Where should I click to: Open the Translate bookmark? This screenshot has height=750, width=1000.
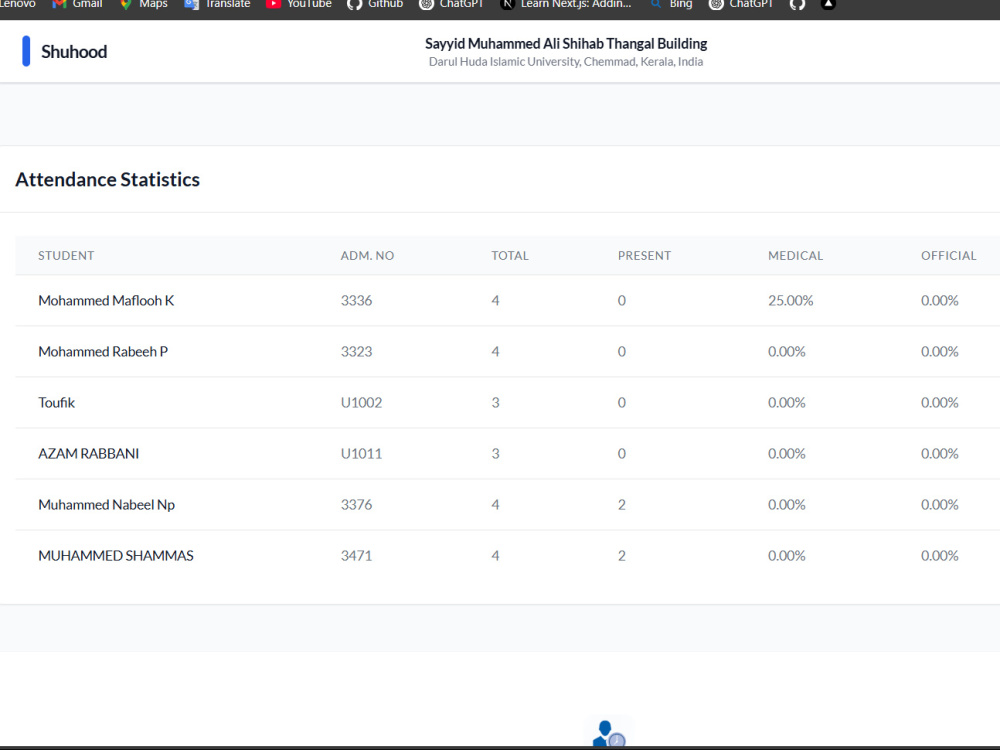tap(217, 4)
